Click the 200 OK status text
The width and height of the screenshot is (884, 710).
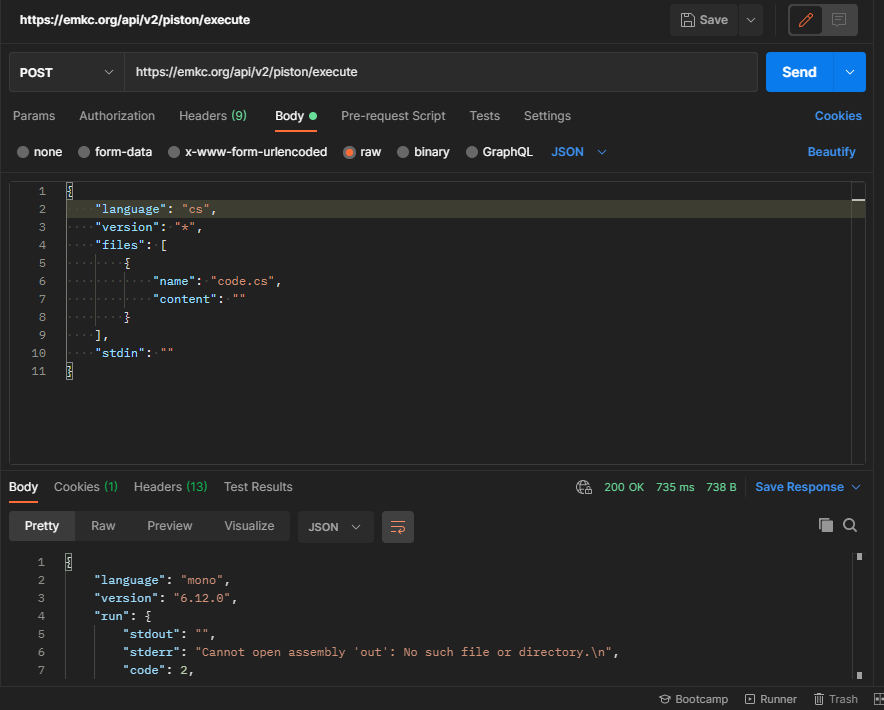click(624, 487)
